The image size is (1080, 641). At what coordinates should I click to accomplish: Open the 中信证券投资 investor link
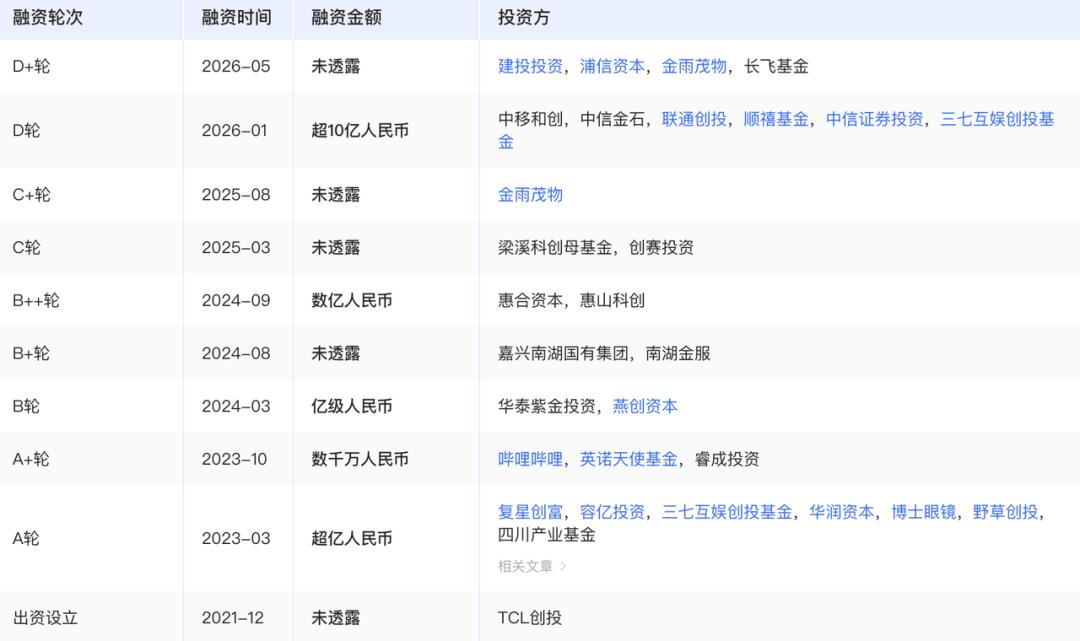coord(875,119)
